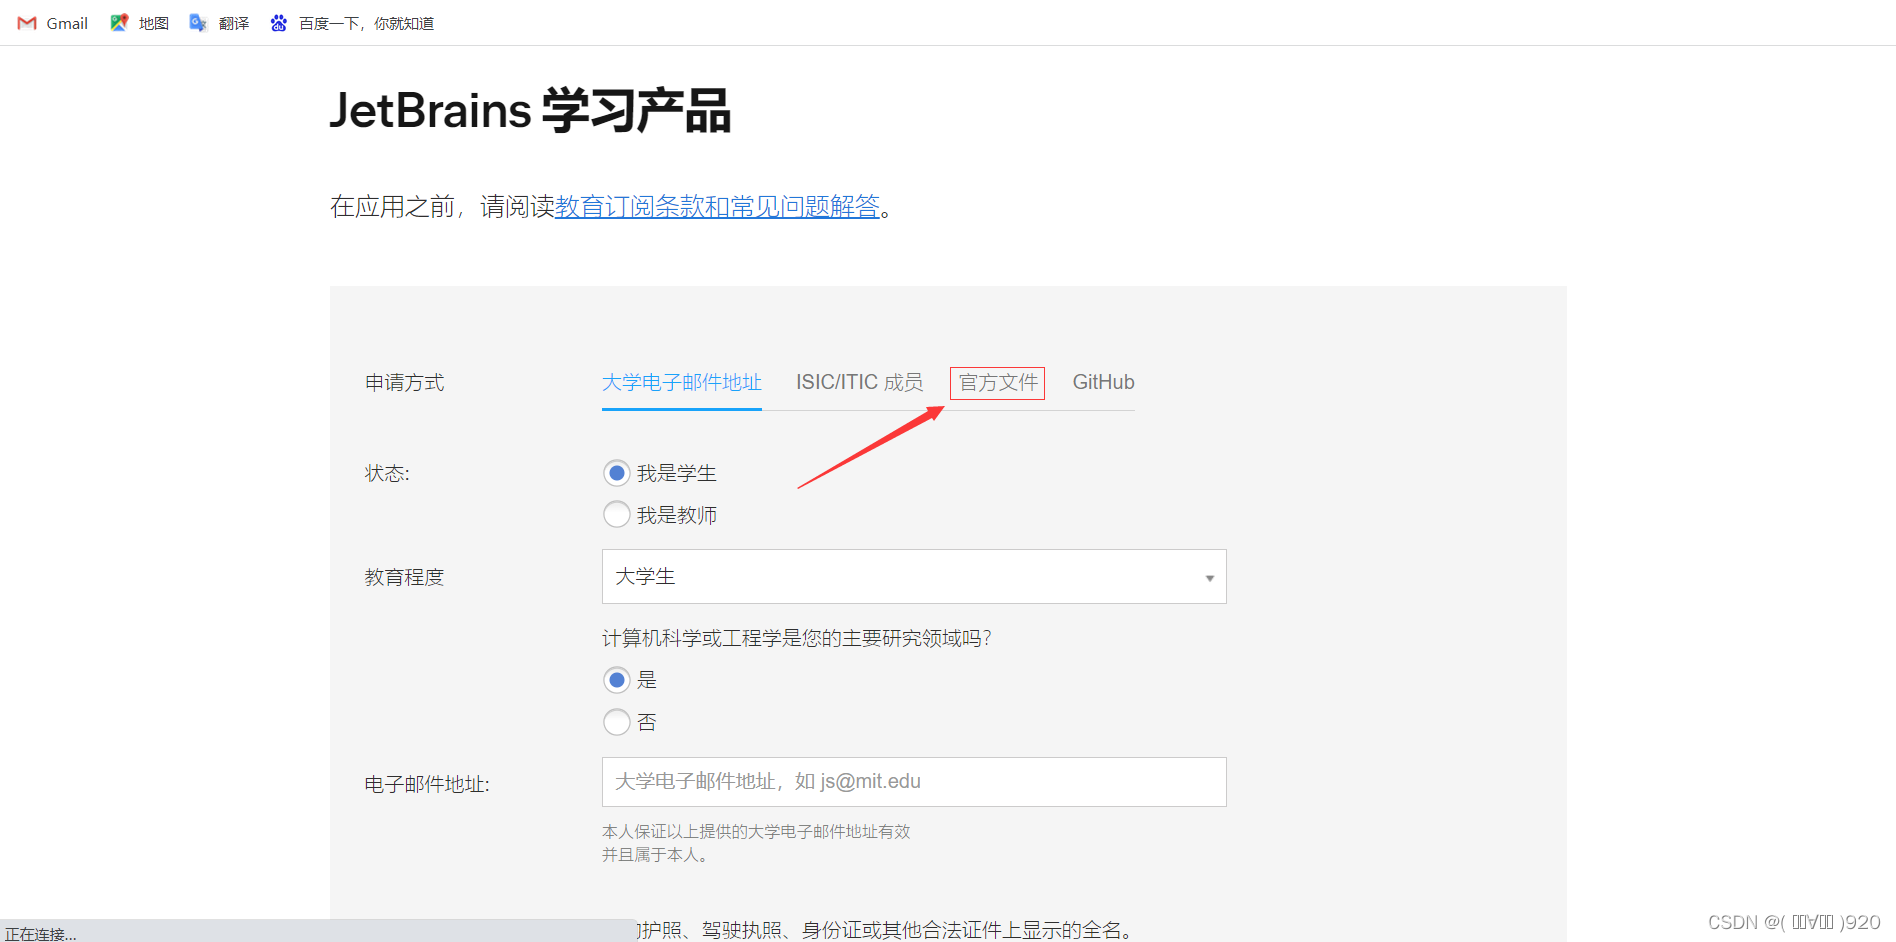Click the 本人保证以上提供的 disclaimer text
This screenshot has width=1896, height=942.
[756, 843]
